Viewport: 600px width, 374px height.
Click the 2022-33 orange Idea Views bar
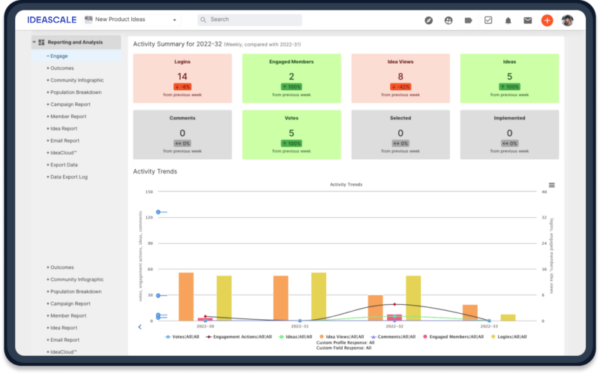click(x=470, y=313)
